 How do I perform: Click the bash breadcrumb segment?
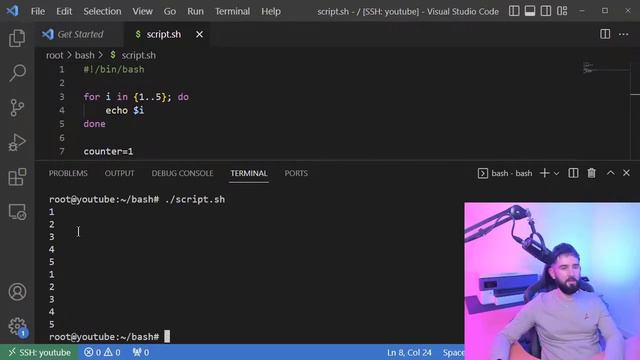tap(84, 55)
